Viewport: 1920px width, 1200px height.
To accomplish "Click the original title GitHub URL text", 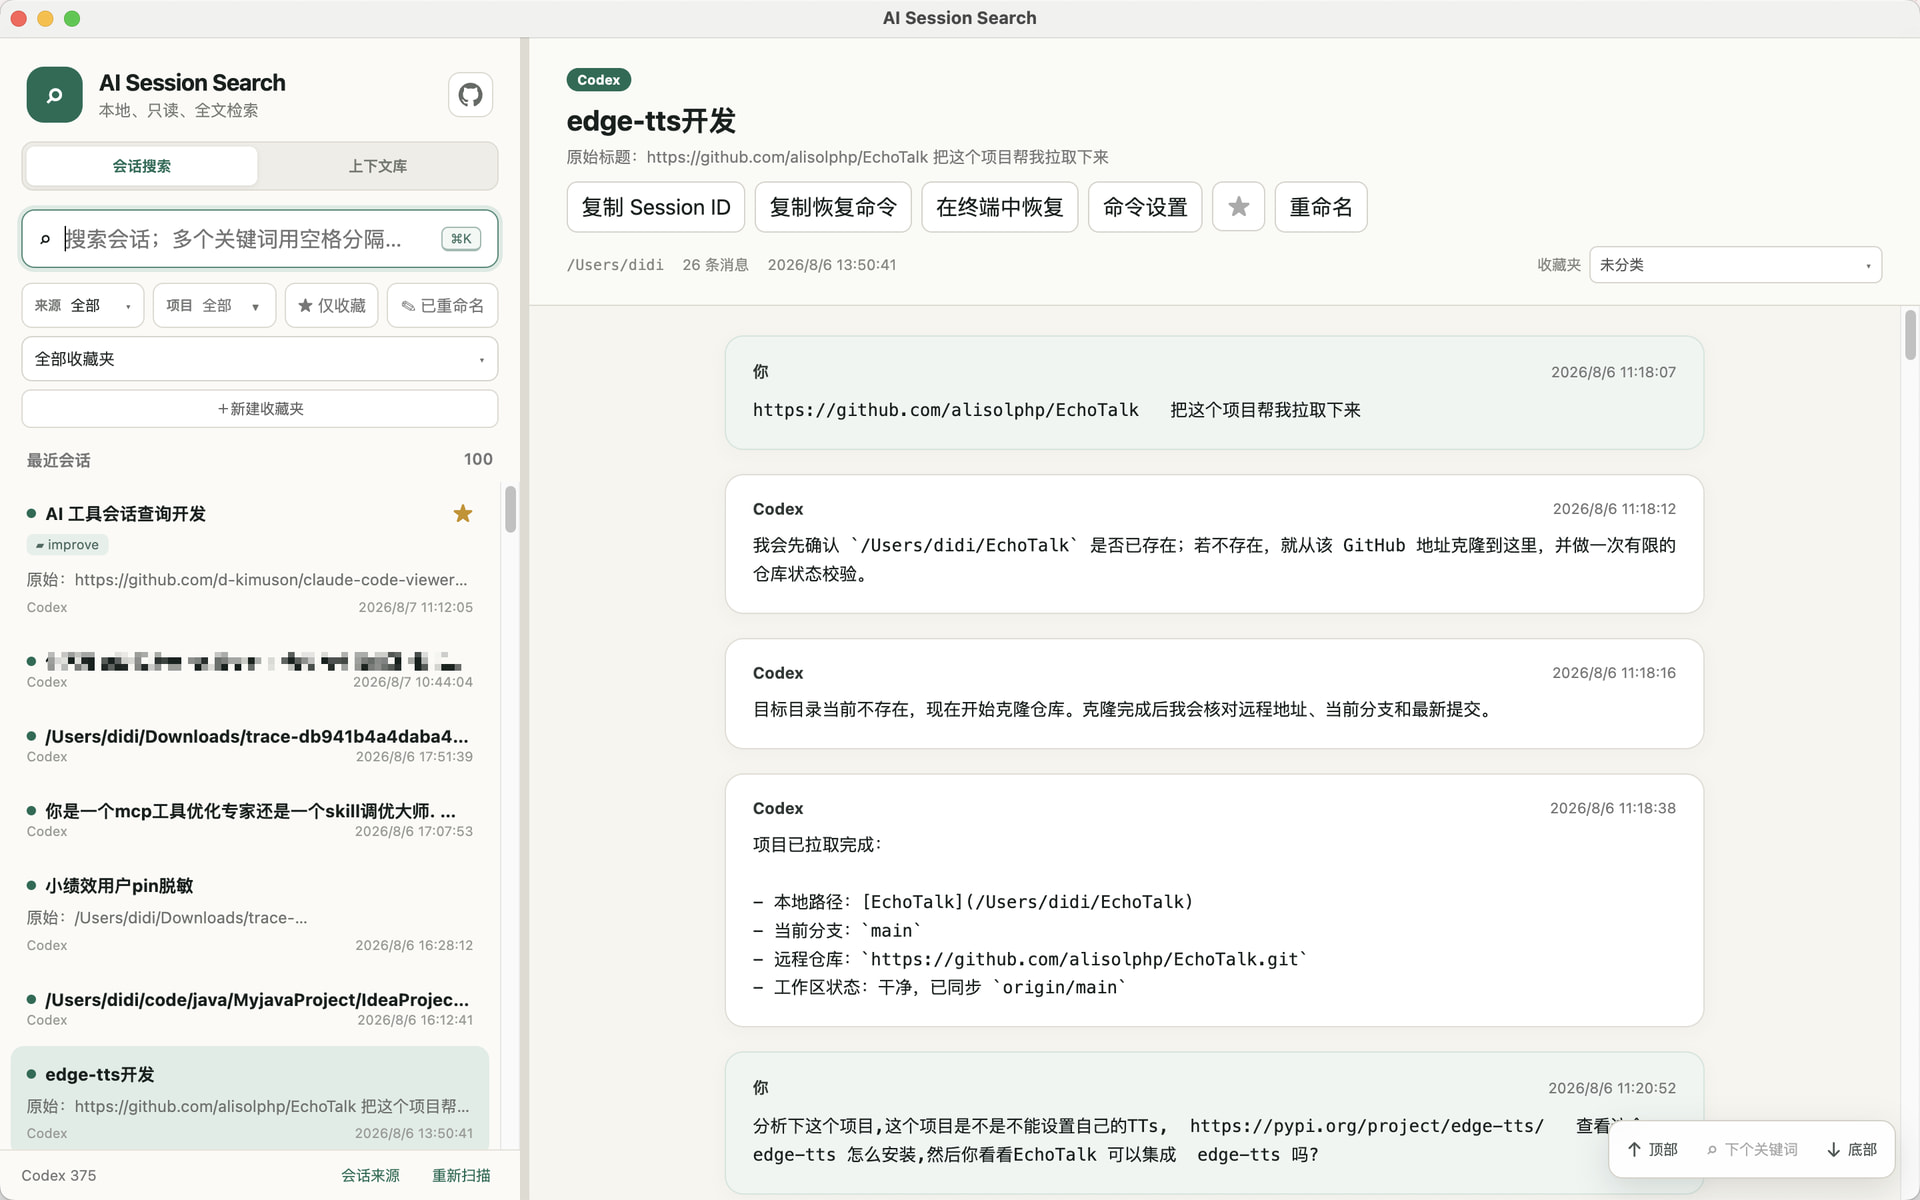I will coord(788,157).
